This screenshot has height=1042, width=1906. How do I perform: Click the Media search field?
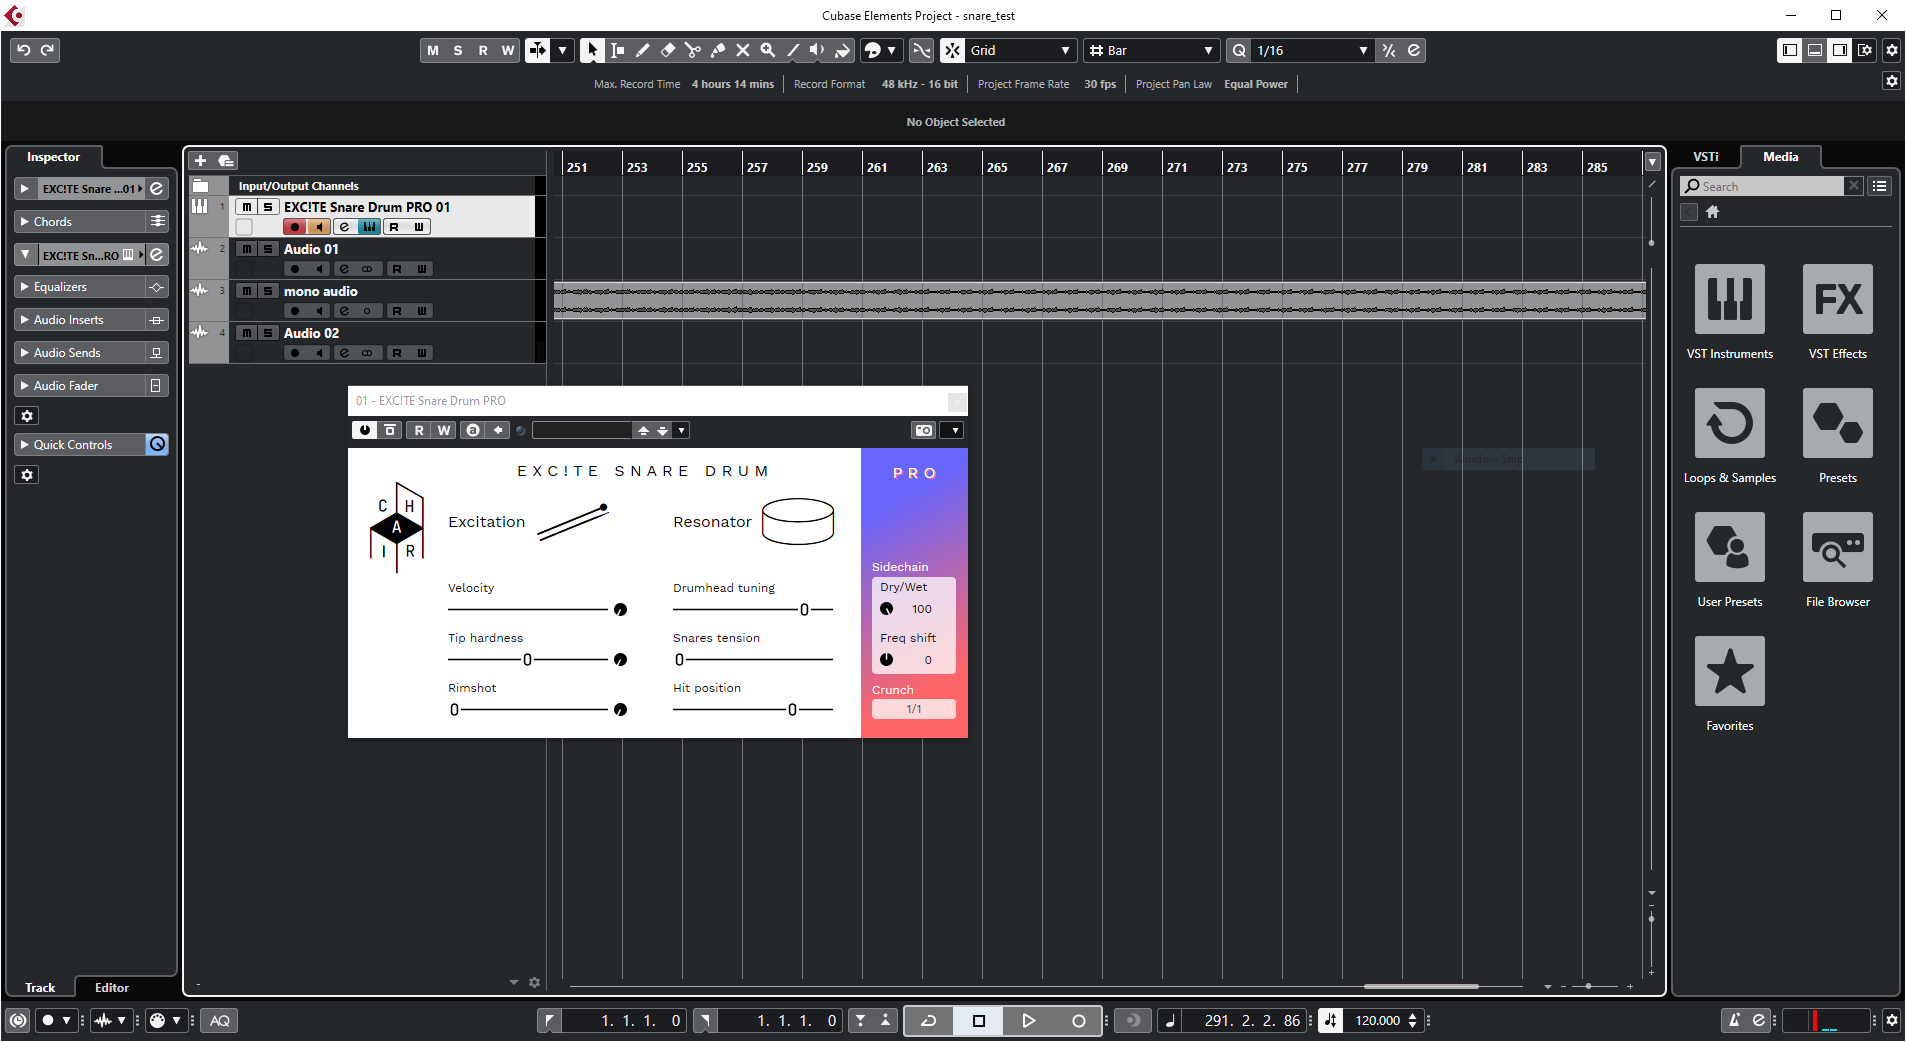[x=1764, y=186]
